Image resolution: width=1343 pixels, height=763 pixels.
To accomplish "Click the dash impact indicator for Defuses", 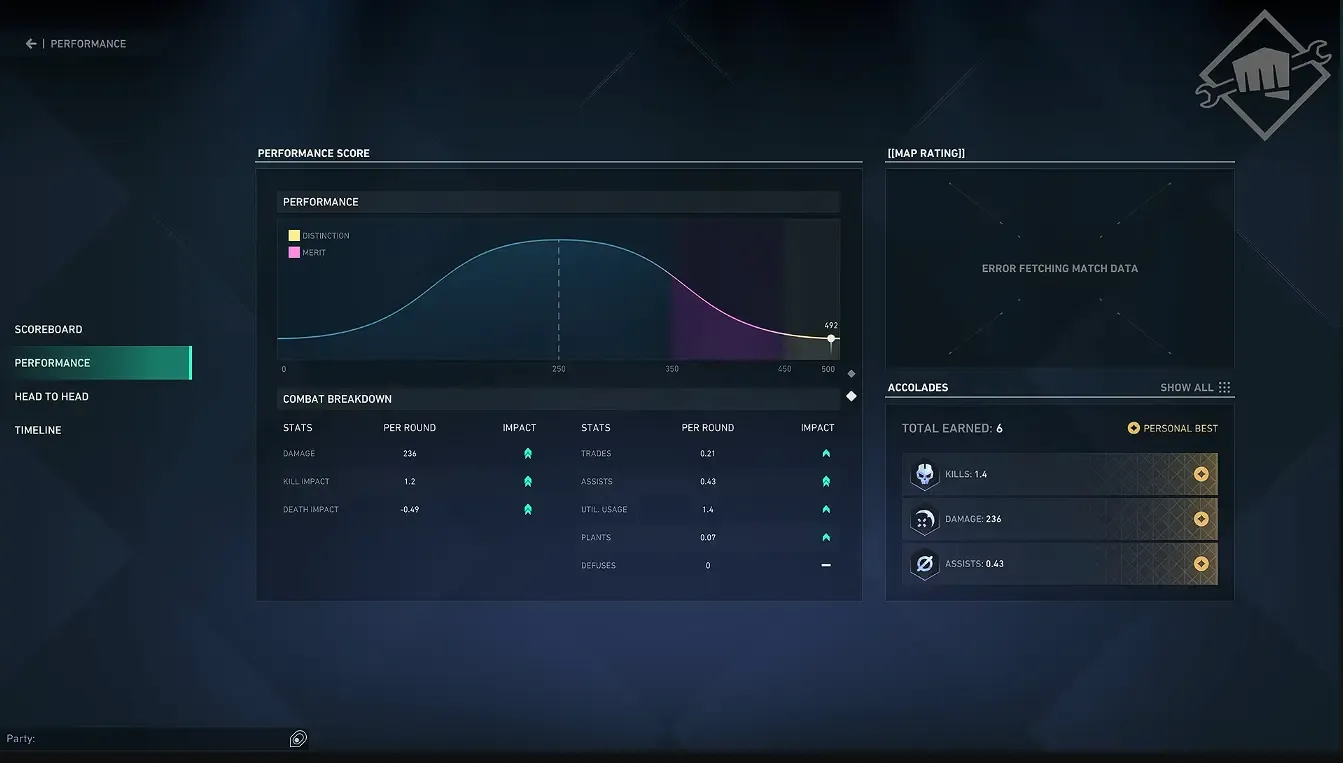I will pos(826,566).
